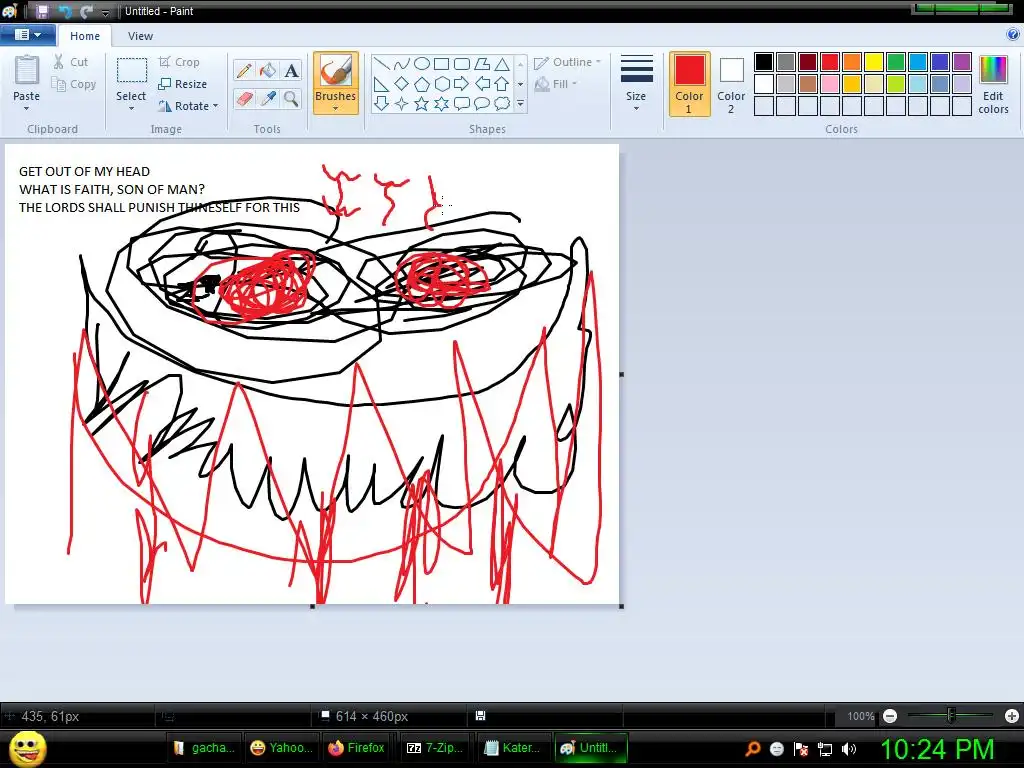Choose the Curve shape
Viewport: 1024px width, 768px height.
pos(402,63)
